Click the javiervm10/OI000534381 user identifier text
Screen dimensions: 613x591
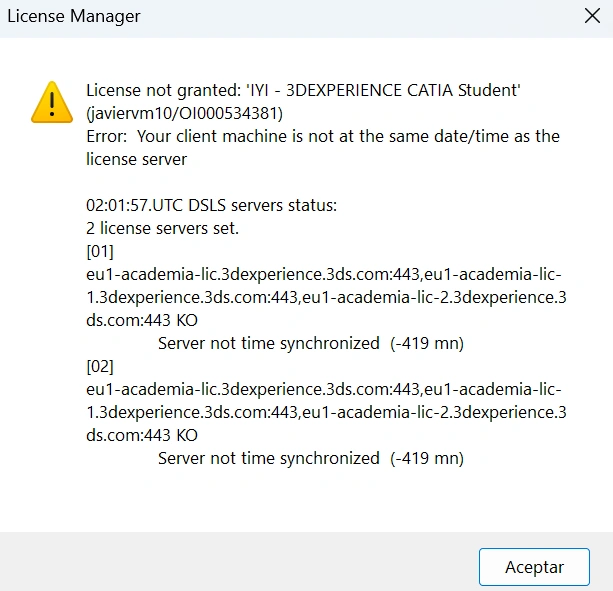click(x=184, y=113)
